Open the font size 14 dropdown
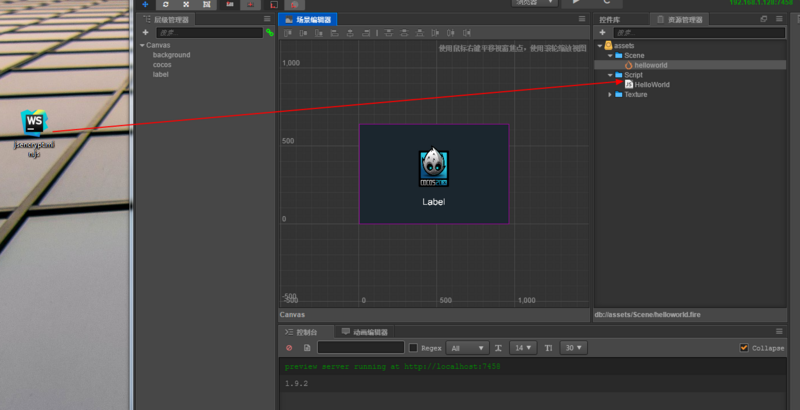The height and width of the screenshot is (410, 800). point(523,348)
